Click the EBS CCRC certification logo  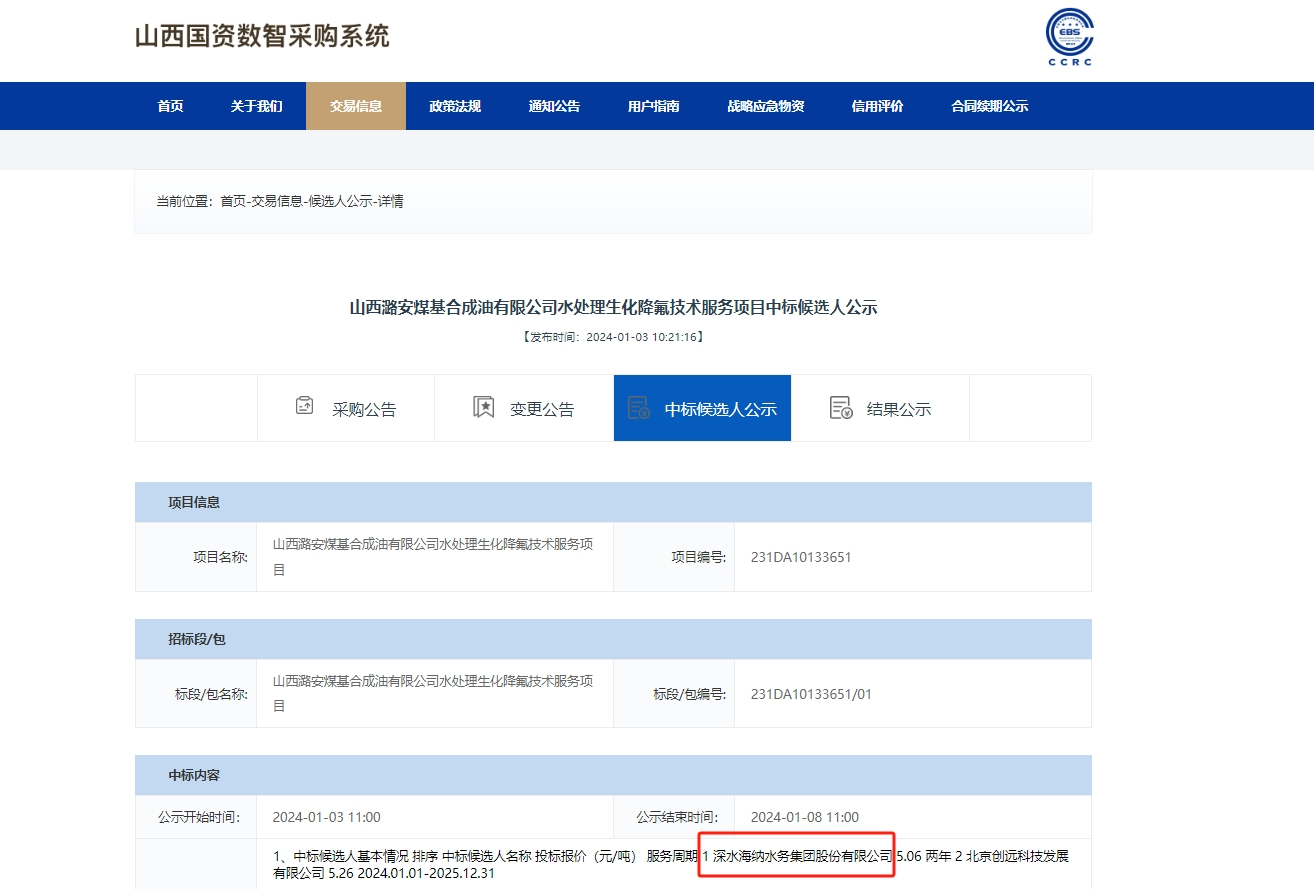[1069, 36]
